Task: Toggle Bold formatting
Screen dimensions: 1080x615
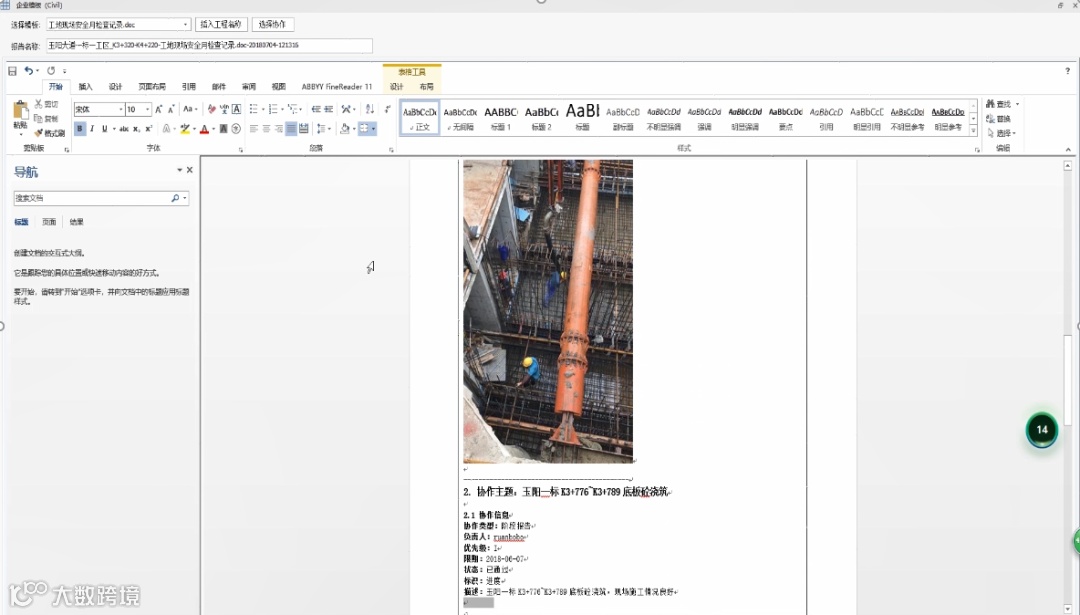Action: coord(80,129)
